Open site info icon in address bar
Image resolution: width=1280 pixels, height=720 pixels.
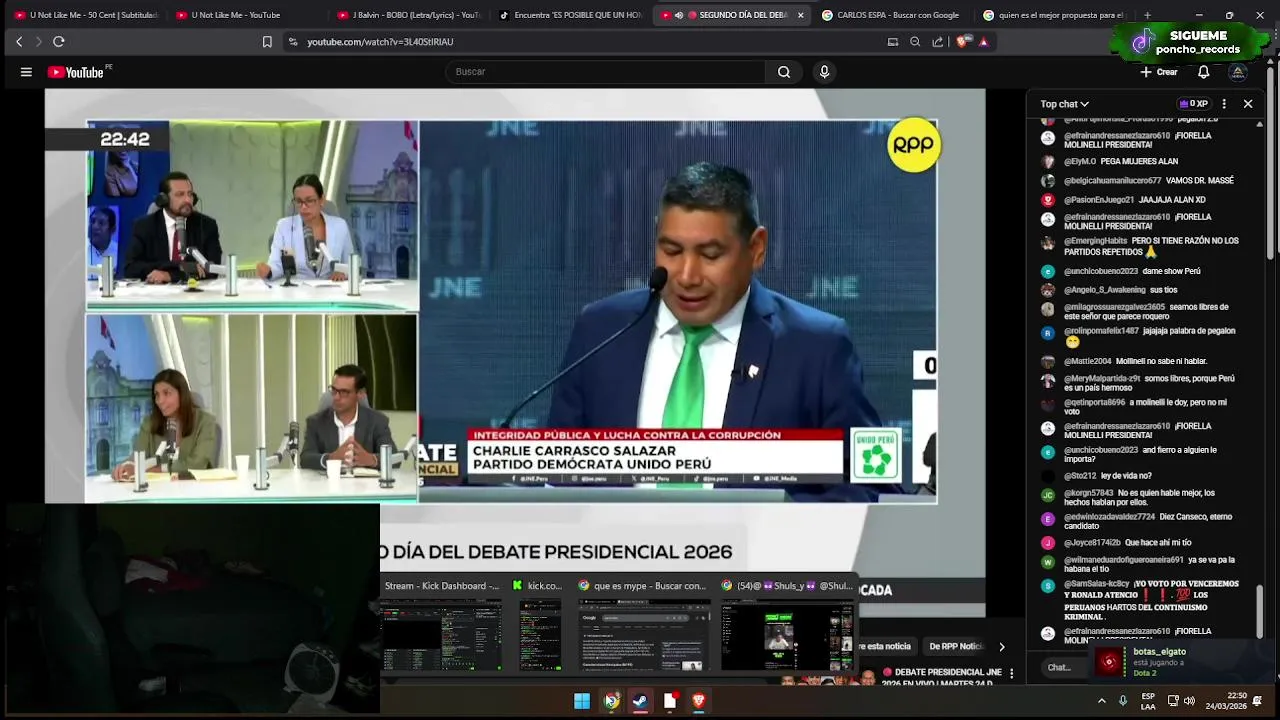point(293,42)
